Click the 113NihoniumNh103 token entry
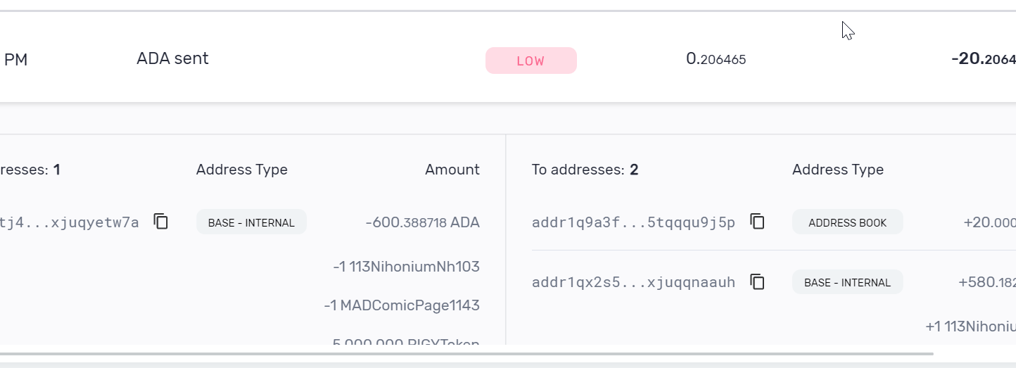The height and width of the screenshot is (368, 1016). pos(406,266)
